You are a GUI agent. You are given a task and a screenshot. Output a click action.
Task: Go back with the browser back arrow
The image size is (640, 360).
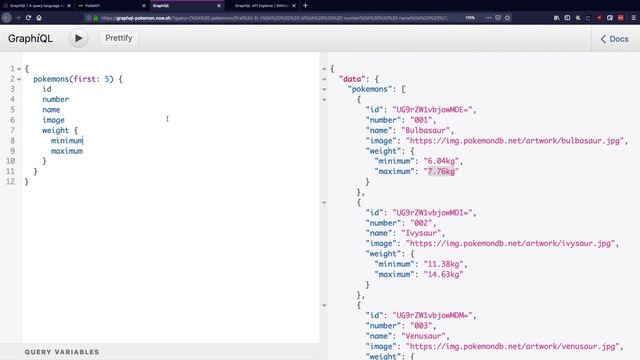tap(6, 18)
